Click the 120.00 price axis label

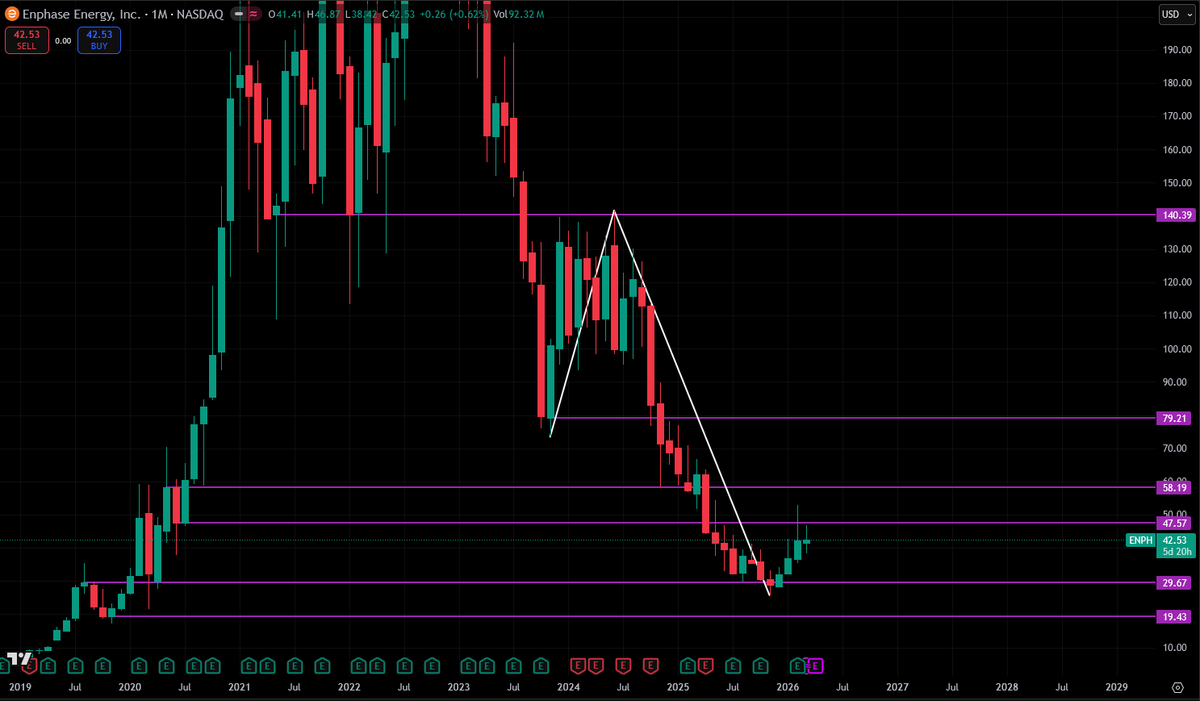tap(1175, 282)
